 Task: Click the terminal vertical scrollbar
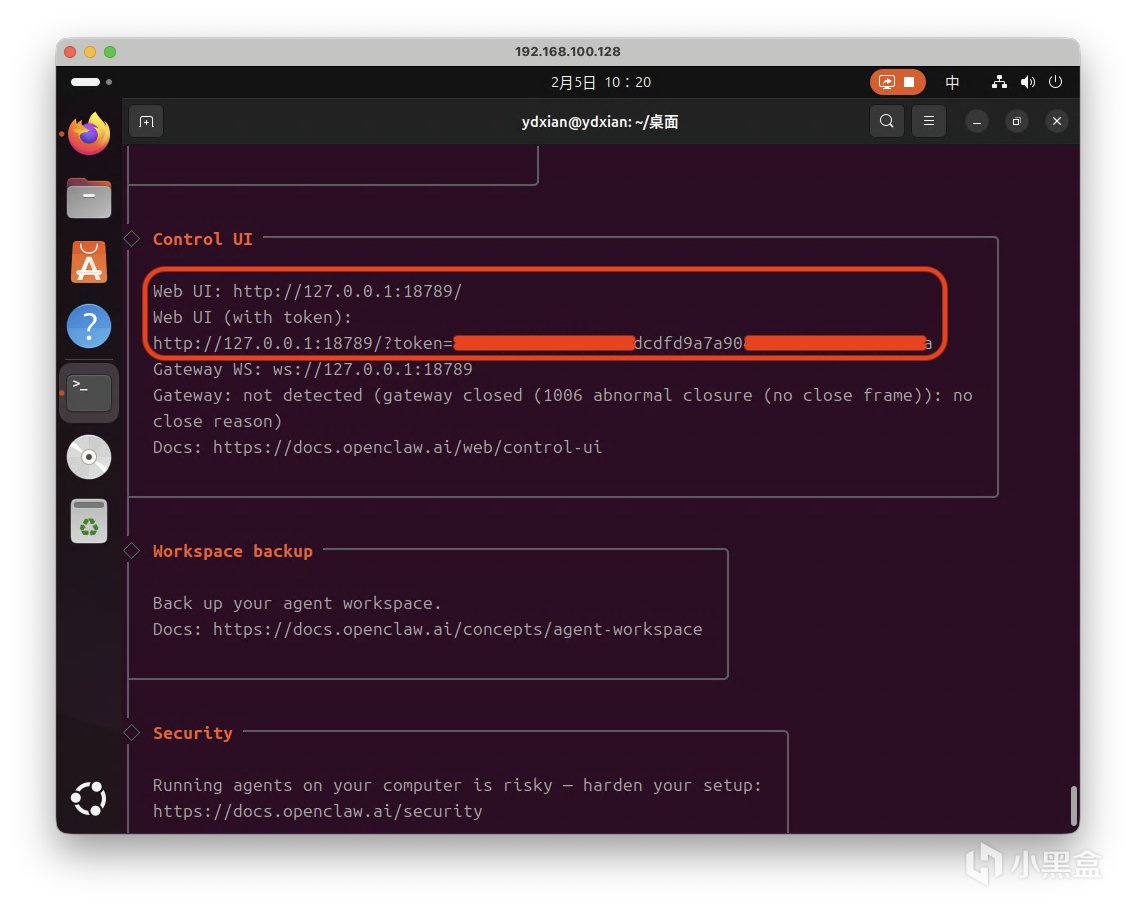coord(1074,806)
